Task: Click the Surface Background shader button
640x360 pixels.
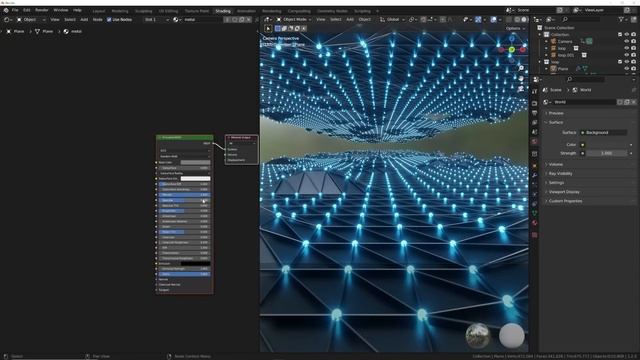Action: [x=604, y=133]
